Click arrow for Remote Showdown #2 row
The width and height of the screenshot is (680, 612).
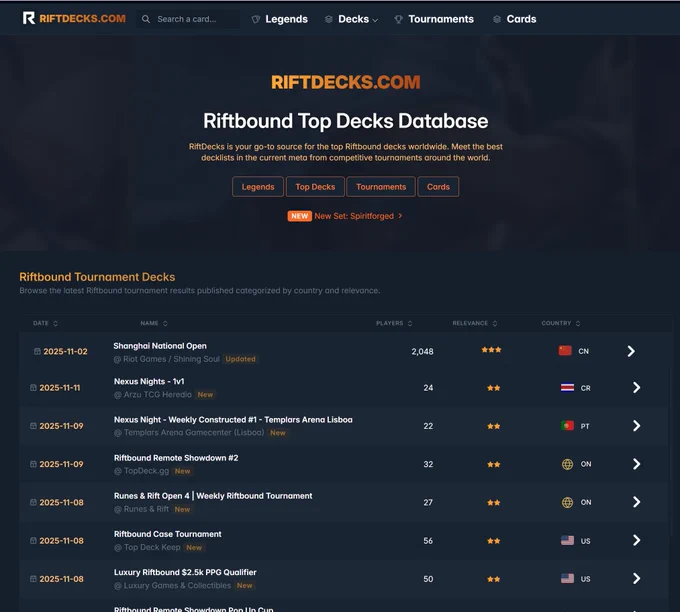[636, 464]
